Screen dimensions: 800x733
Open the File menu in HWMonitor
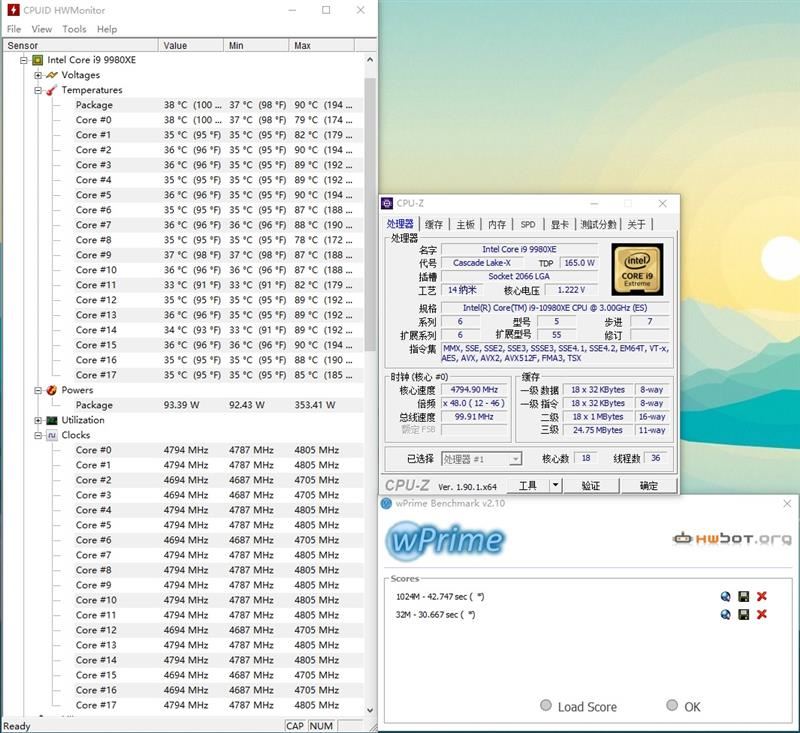click(x=14, y=29)
